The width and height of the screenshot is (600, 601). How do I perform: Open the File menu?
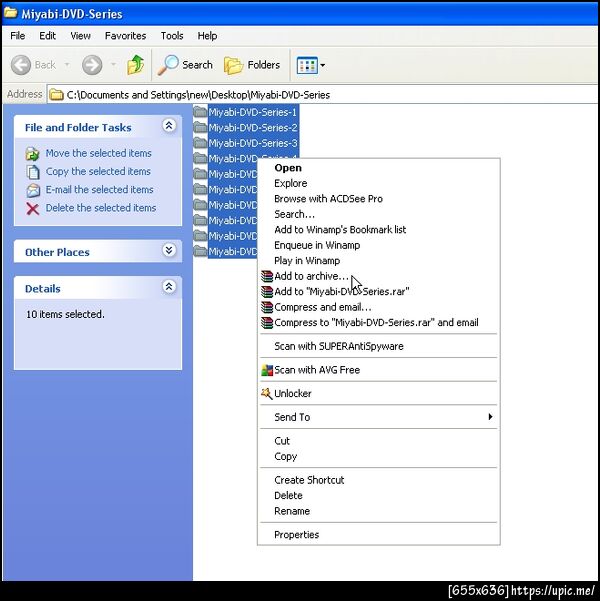pos(18,36)
